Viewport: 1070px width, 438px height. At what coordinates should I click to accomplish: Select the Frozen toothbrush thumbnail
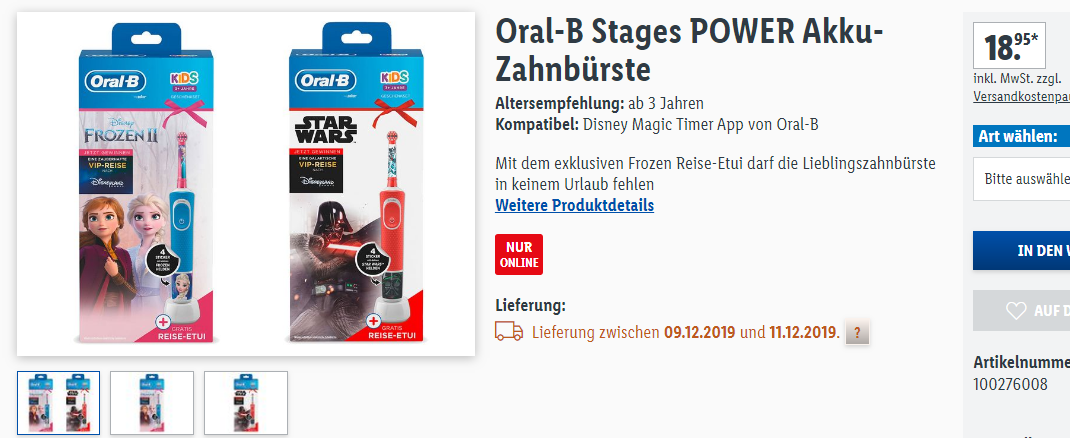tap(152, 403)
